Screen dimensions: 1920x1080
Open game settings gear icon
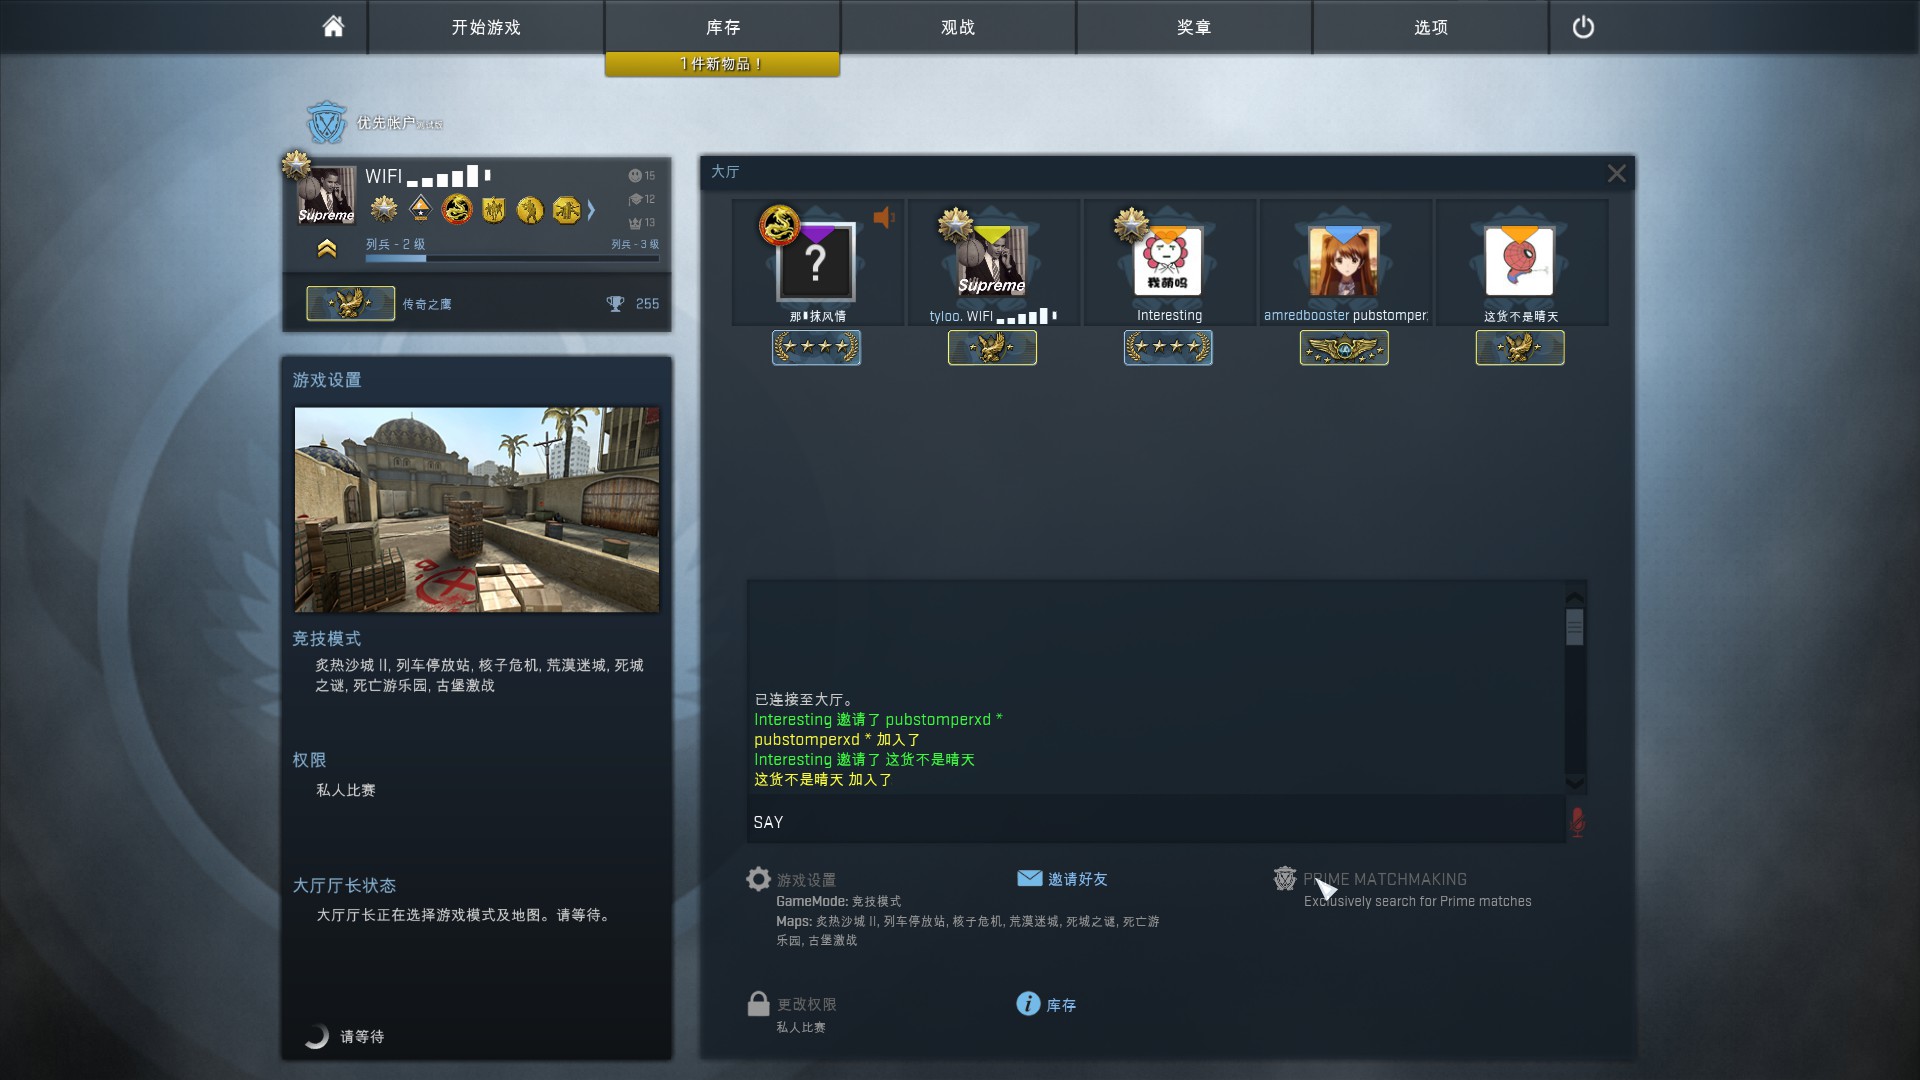(x=759, y=879)
